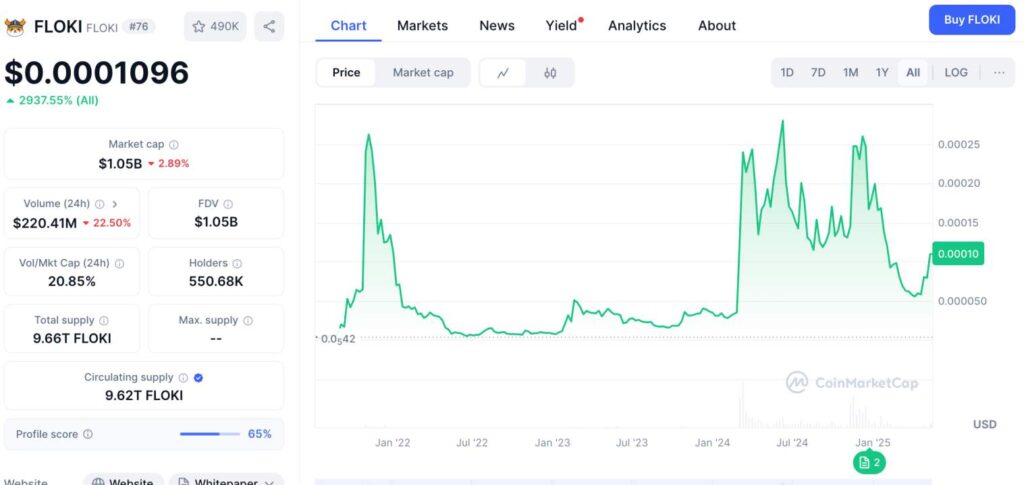Click Holders info icon
Image resolution: width=1024 pixels, height=485 pixels.
237,264
